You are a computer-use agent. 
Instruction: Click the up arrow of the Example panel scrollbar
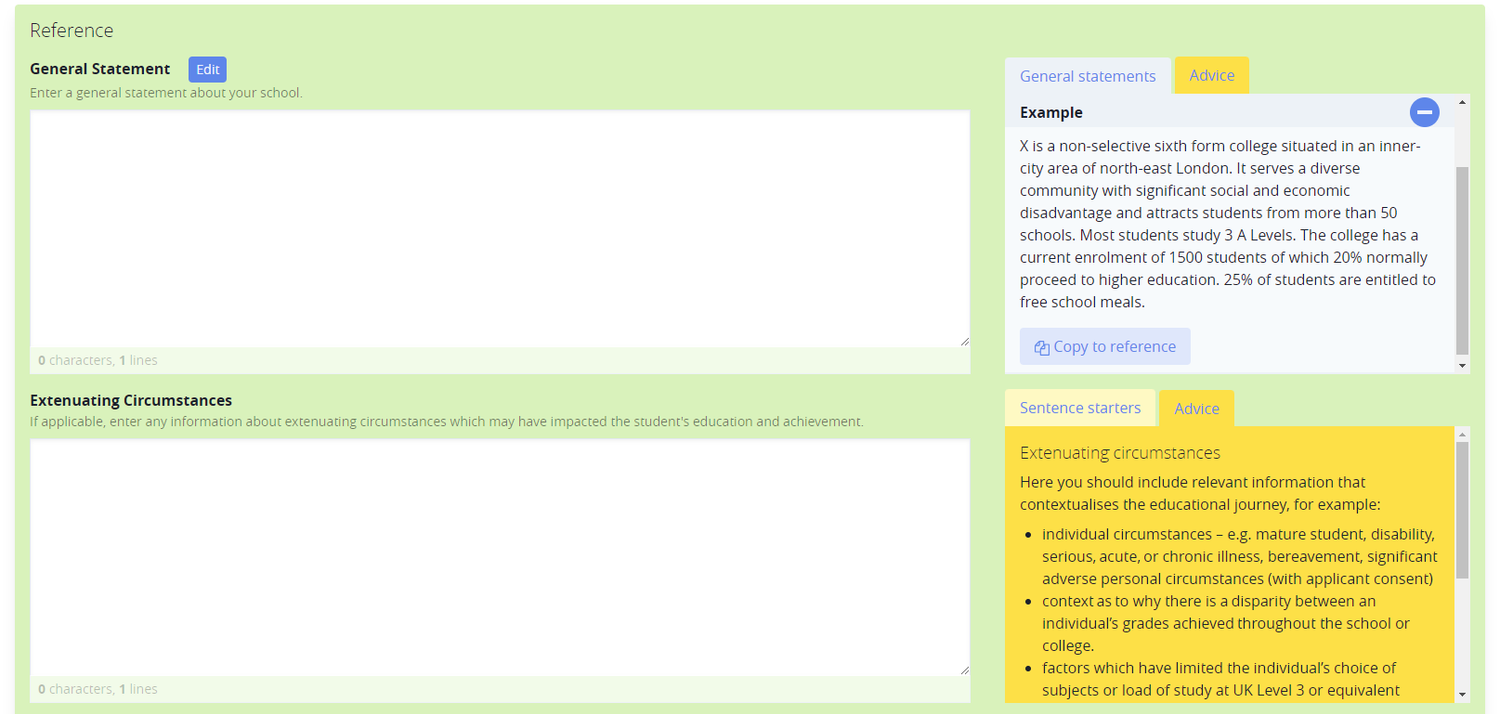[x=1463, y=102]
